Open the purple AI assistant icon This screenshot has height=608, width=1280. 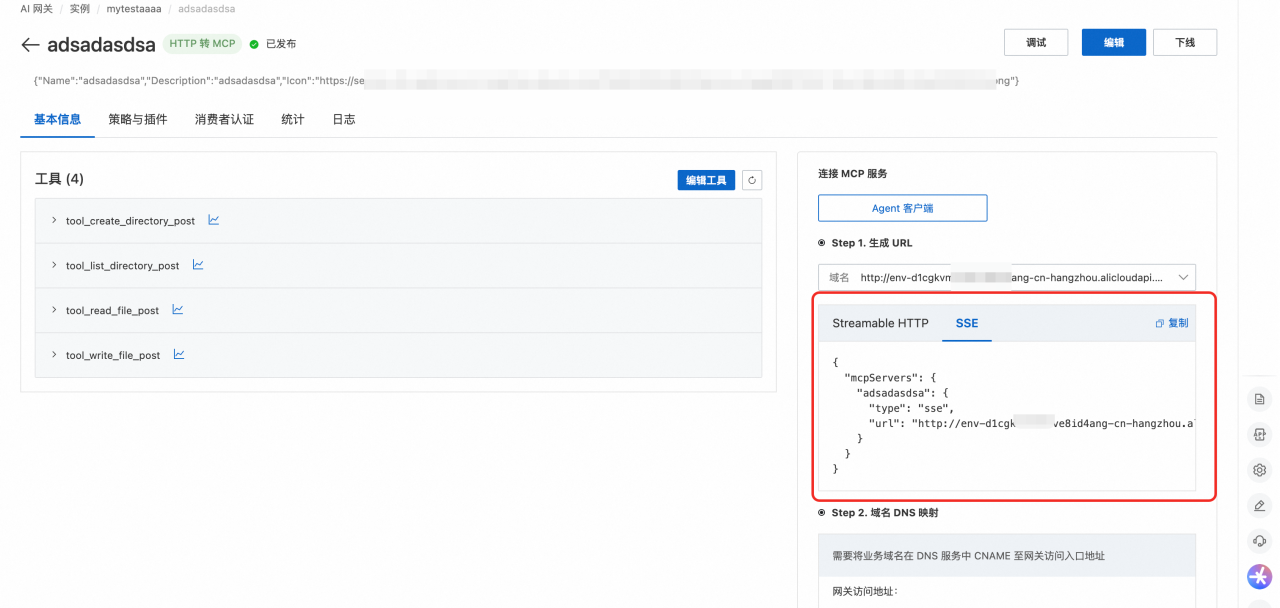coord(1259,576)
